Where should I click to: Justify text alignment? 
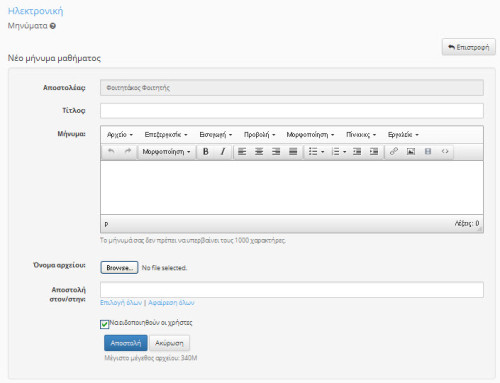pos(293,152)
